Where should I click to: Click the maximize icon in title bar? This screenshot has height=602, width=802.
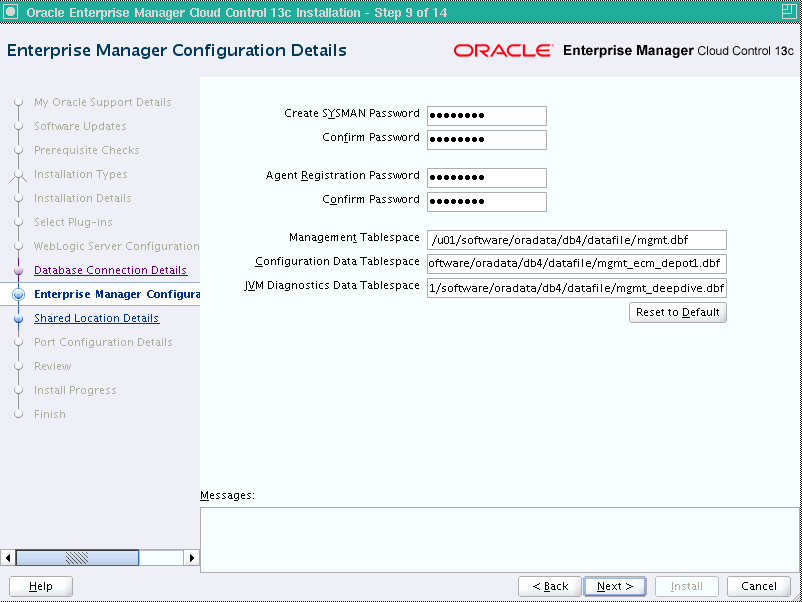pyautogui.click(x=790, y=11)
